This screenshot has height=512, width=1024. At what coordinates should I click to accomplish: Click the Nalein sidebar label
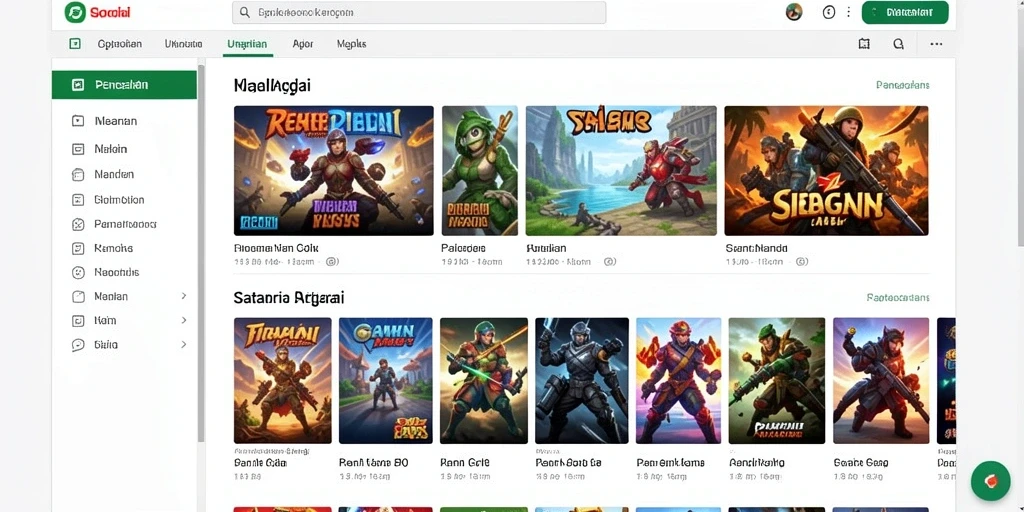pos(110,149)
